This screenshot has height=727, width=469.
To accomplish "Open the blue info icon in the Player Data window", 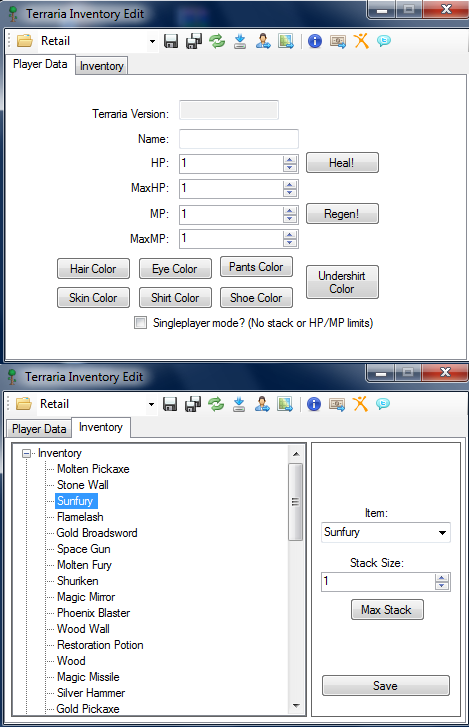I will coord(315,41).
